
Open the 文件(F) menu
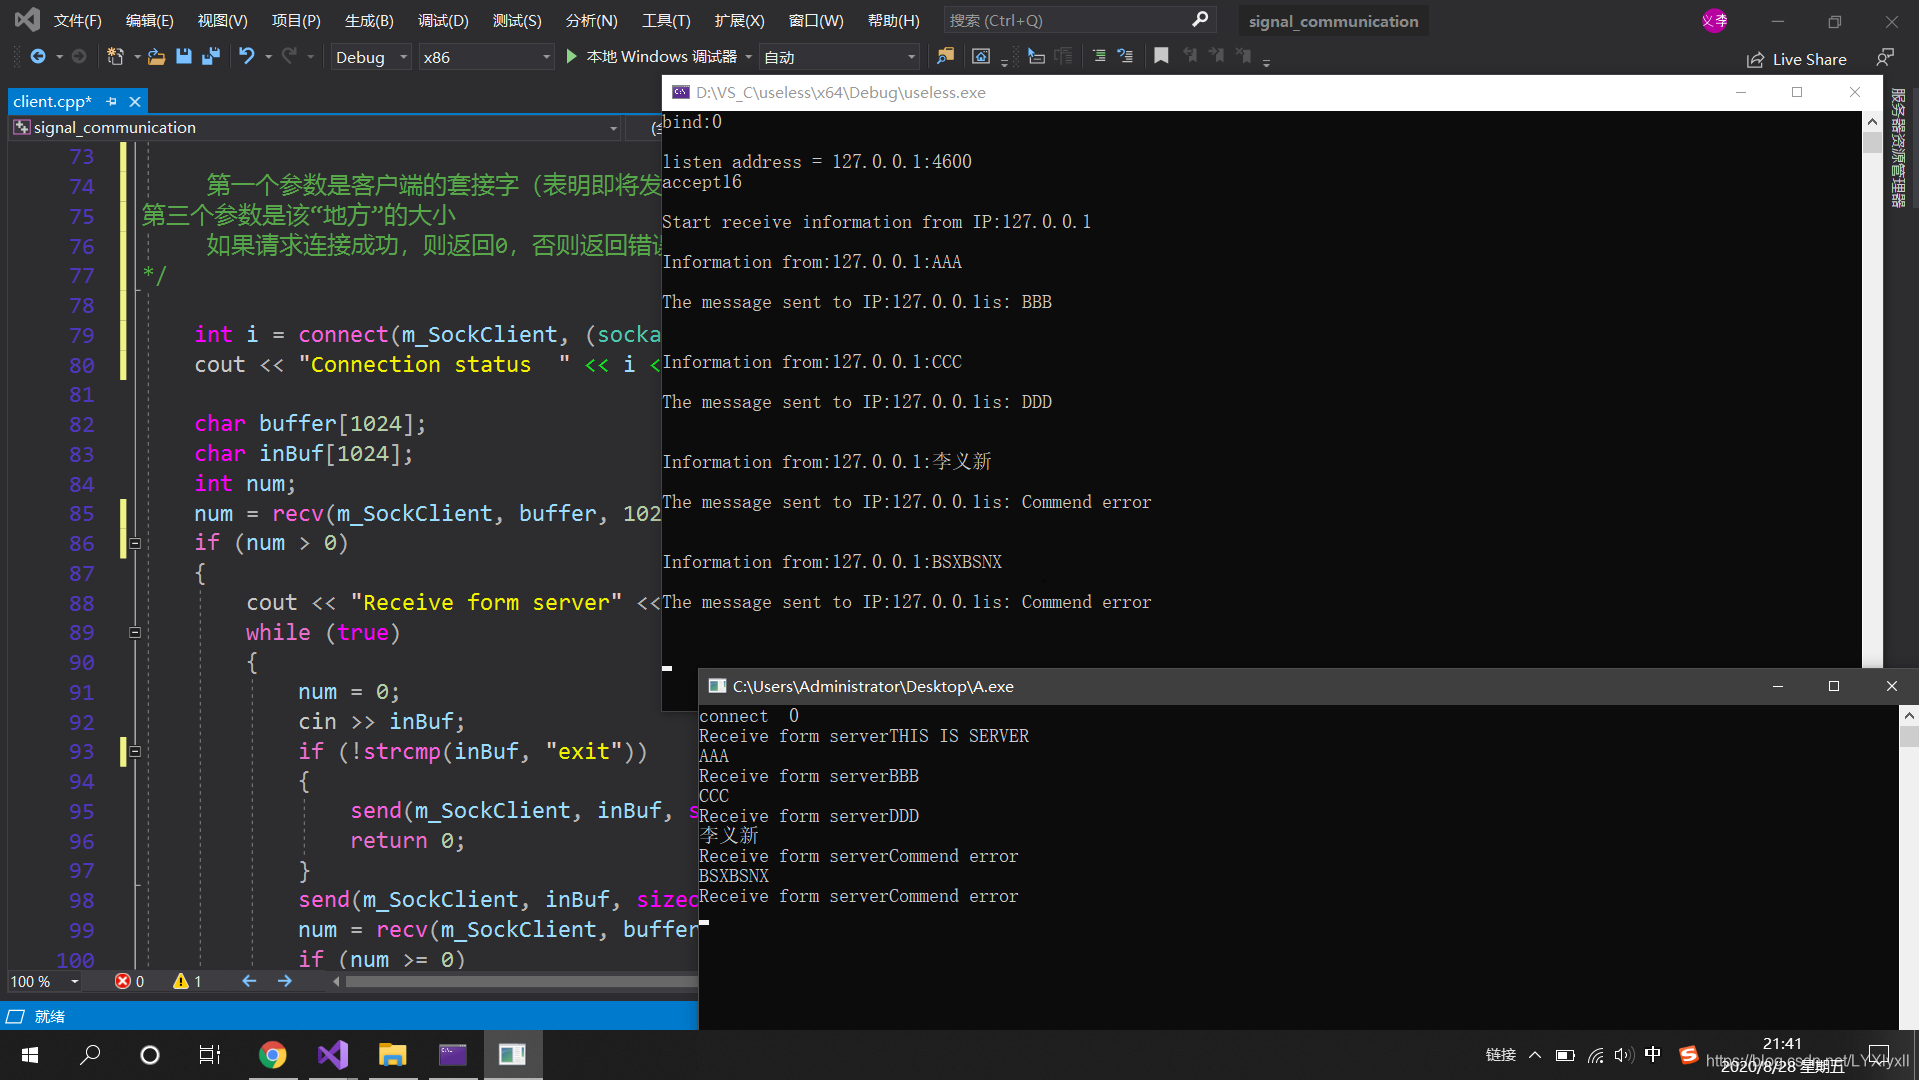[x=77, y=21]
